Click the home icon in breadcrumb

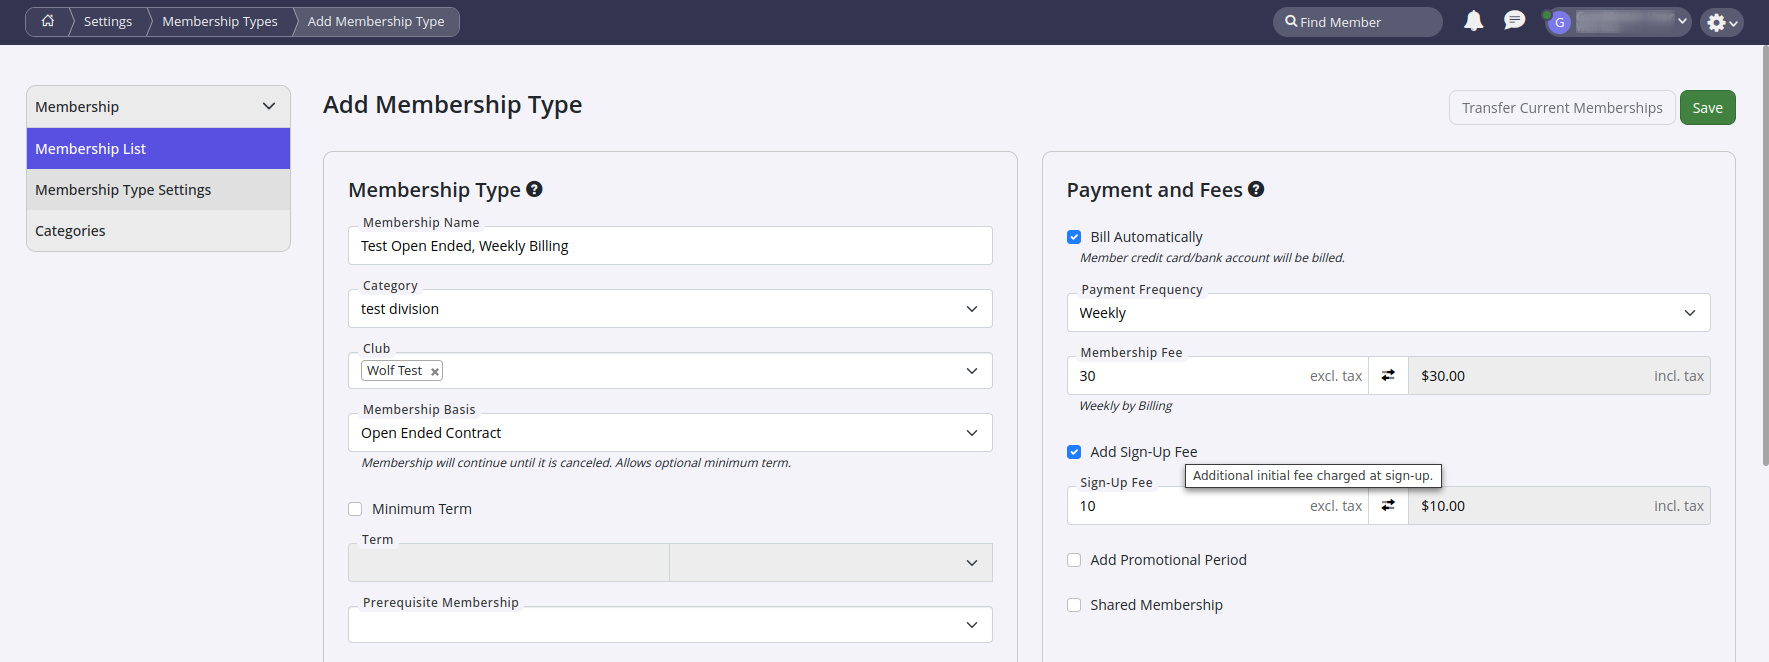coord(47,21)
